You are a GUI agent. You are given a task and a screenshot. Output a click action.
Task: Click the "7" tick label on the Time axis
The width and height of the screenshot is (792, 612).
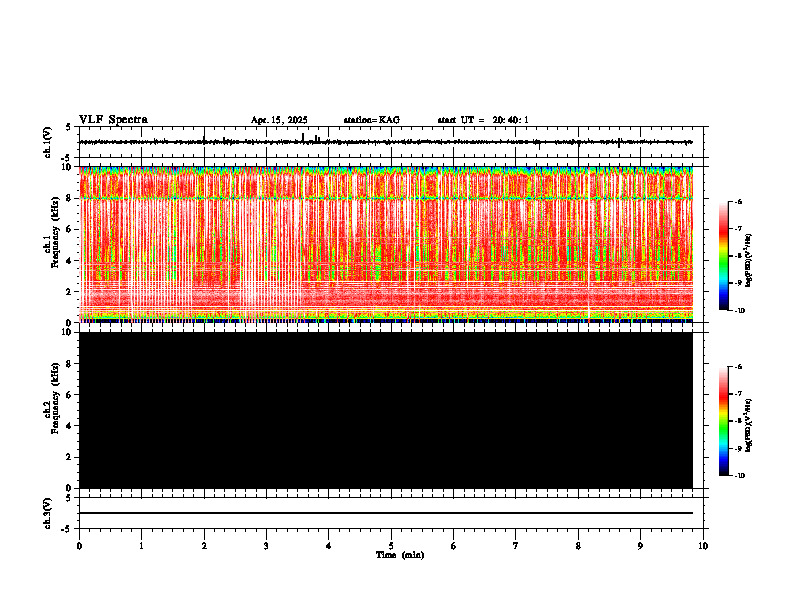(x=516, y=546)
